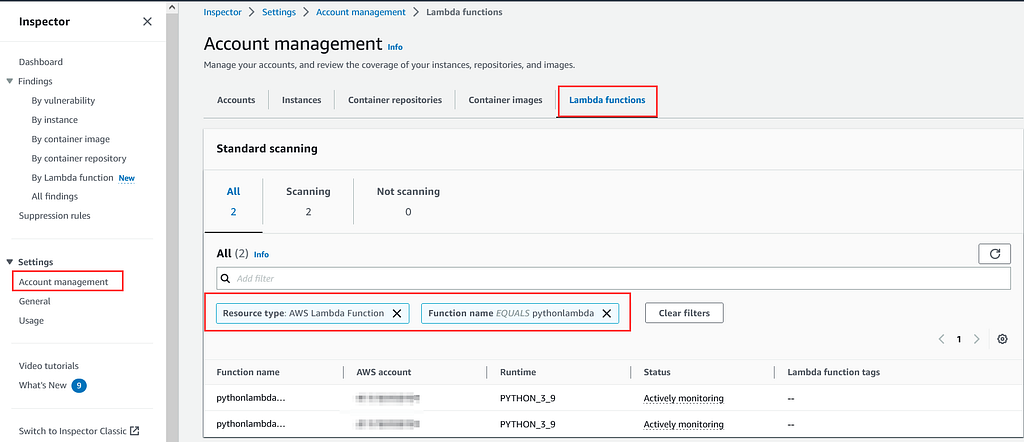
Task: Open the Inspector breadcrumb link
Action: [x=223, y=12]
